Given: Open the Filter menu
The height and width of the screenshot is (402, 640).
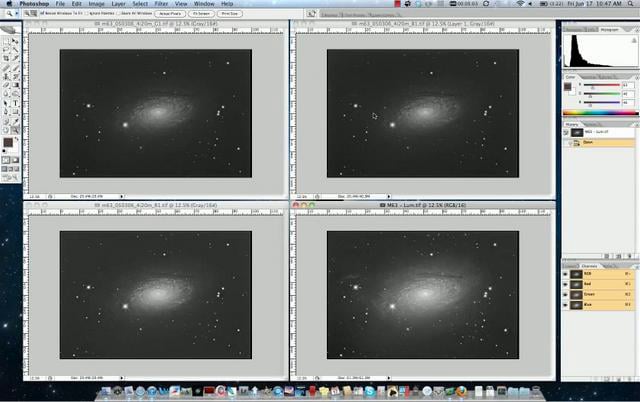Looking at the screenshot, I should (x=161, y=4).
